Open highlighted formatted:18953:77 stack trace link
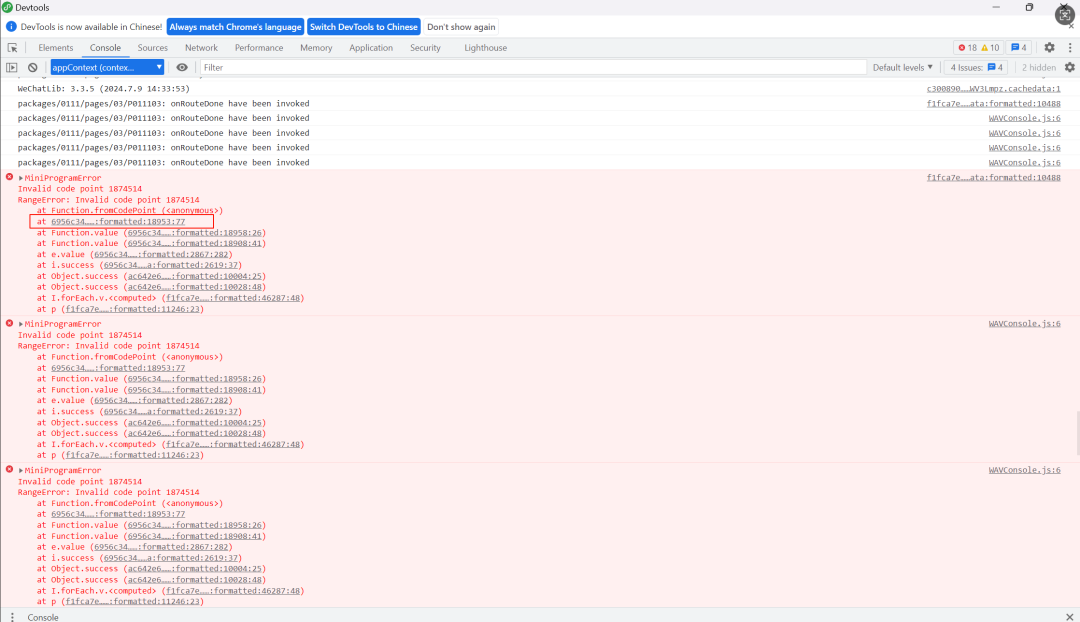The width and height of the screenshot is (1080, 622). coord(118,221)
